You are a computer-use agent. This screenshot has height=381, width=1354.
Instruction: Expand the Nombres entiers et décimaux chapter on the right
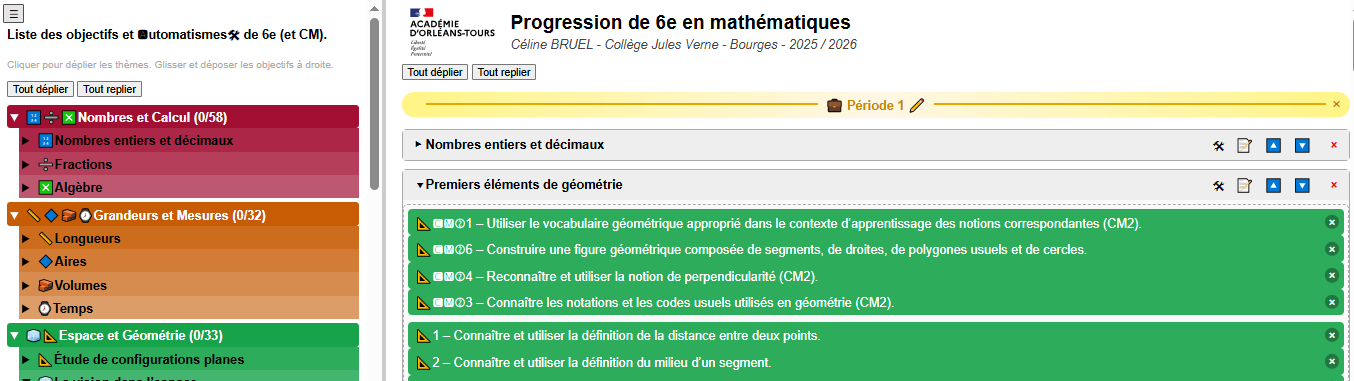point(419,144)
